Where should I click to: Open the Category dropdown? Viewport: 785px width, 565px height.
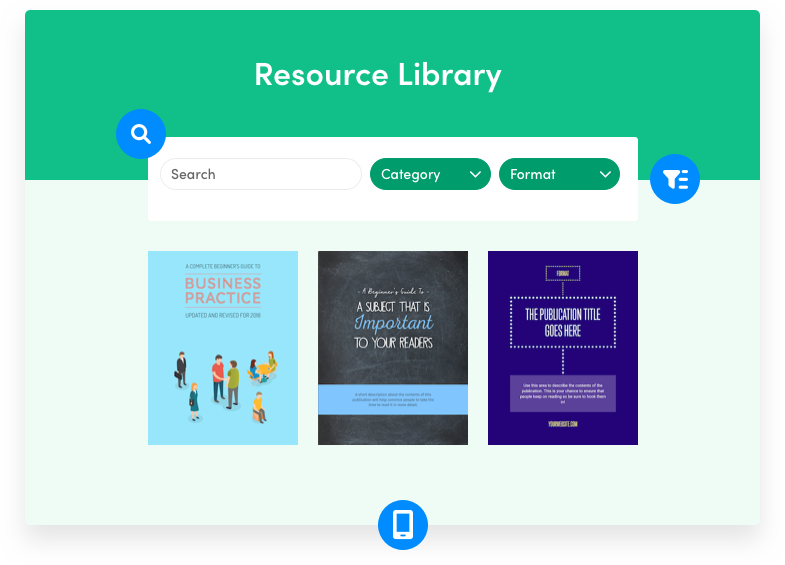430,174
